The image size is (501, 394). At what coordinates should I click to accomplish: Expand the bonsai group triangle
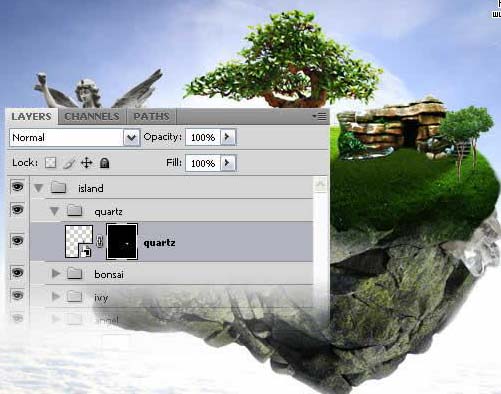pyautogui.click(x=56, y=273)
